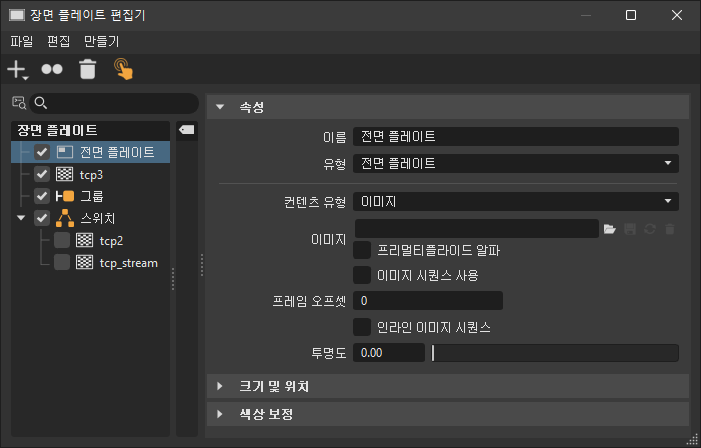Select the tcp2 tree row label

point(111,241)
